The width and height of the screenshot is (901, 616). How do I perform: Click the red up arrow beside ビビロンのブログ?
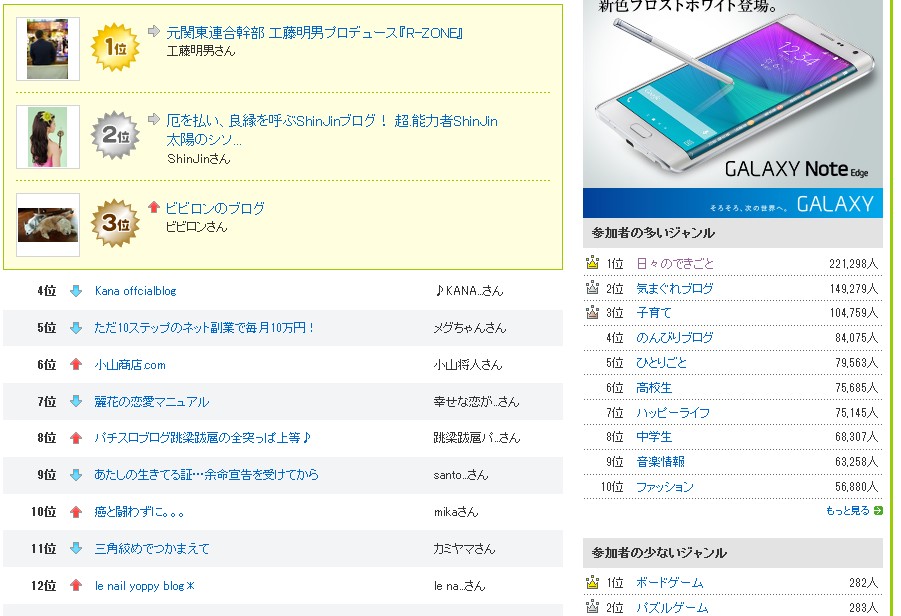click(x=154, y=208)
